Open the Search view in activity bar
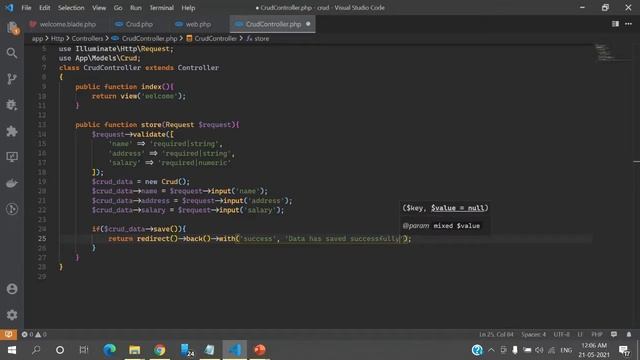Viewport: 640px width, 360px height. pyautogui.click(x=12, y=53)
